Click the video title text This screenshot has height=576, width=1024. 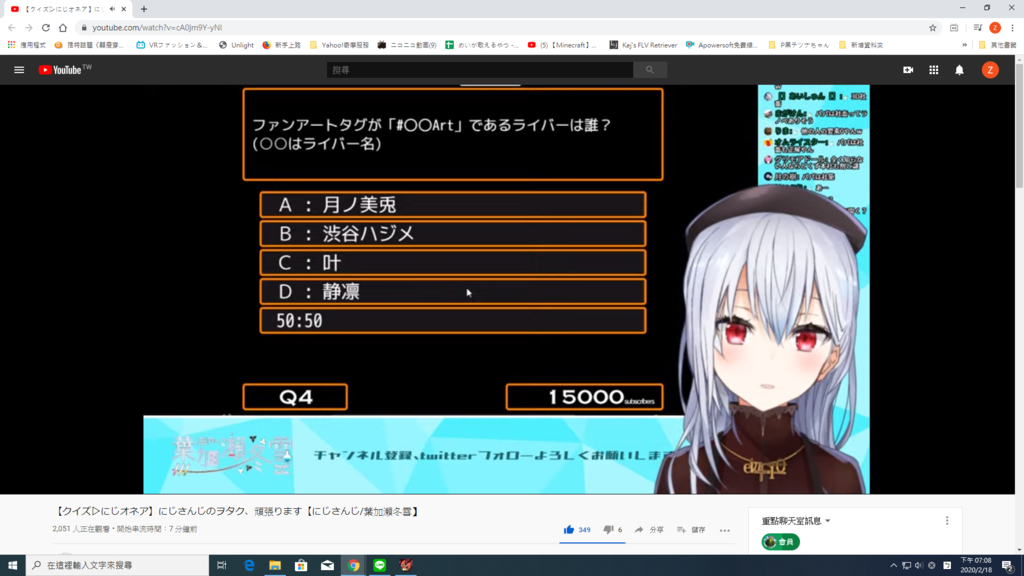[237, 511]
